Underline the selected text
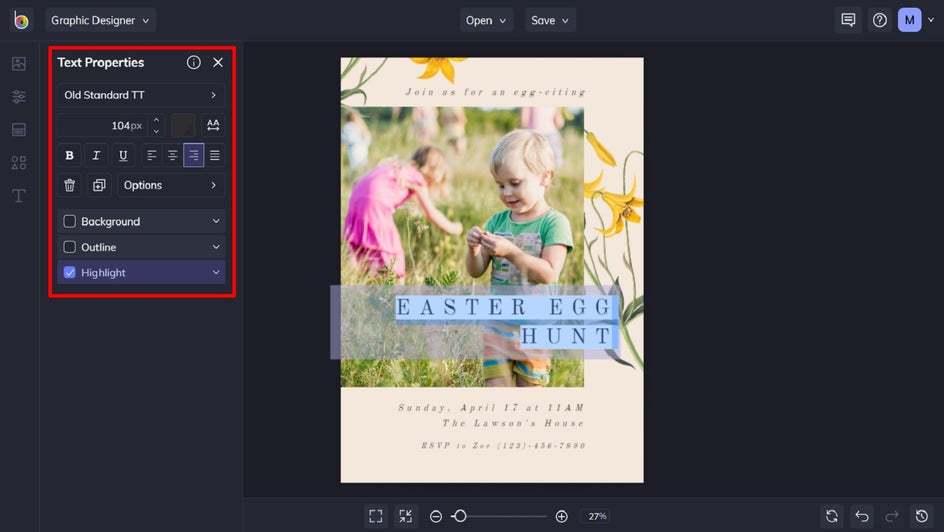 [x=123, y=155]
